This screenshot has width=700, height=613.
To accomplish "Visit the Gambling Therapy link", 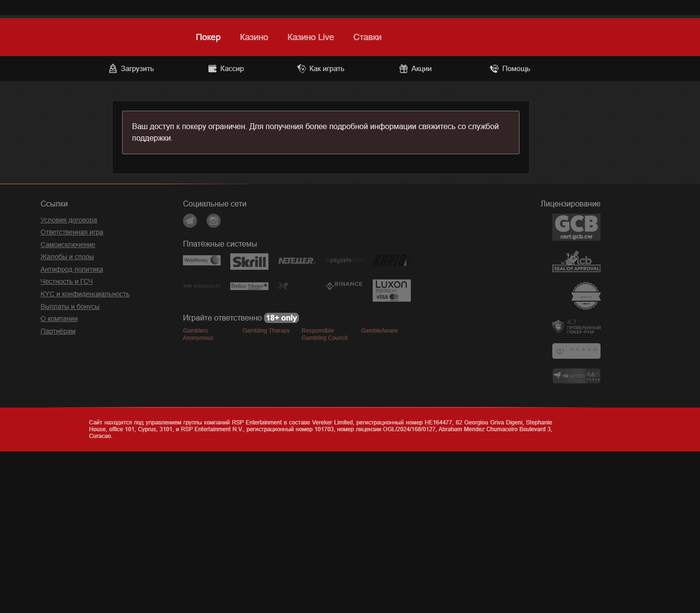I will (x=266, y=331).
